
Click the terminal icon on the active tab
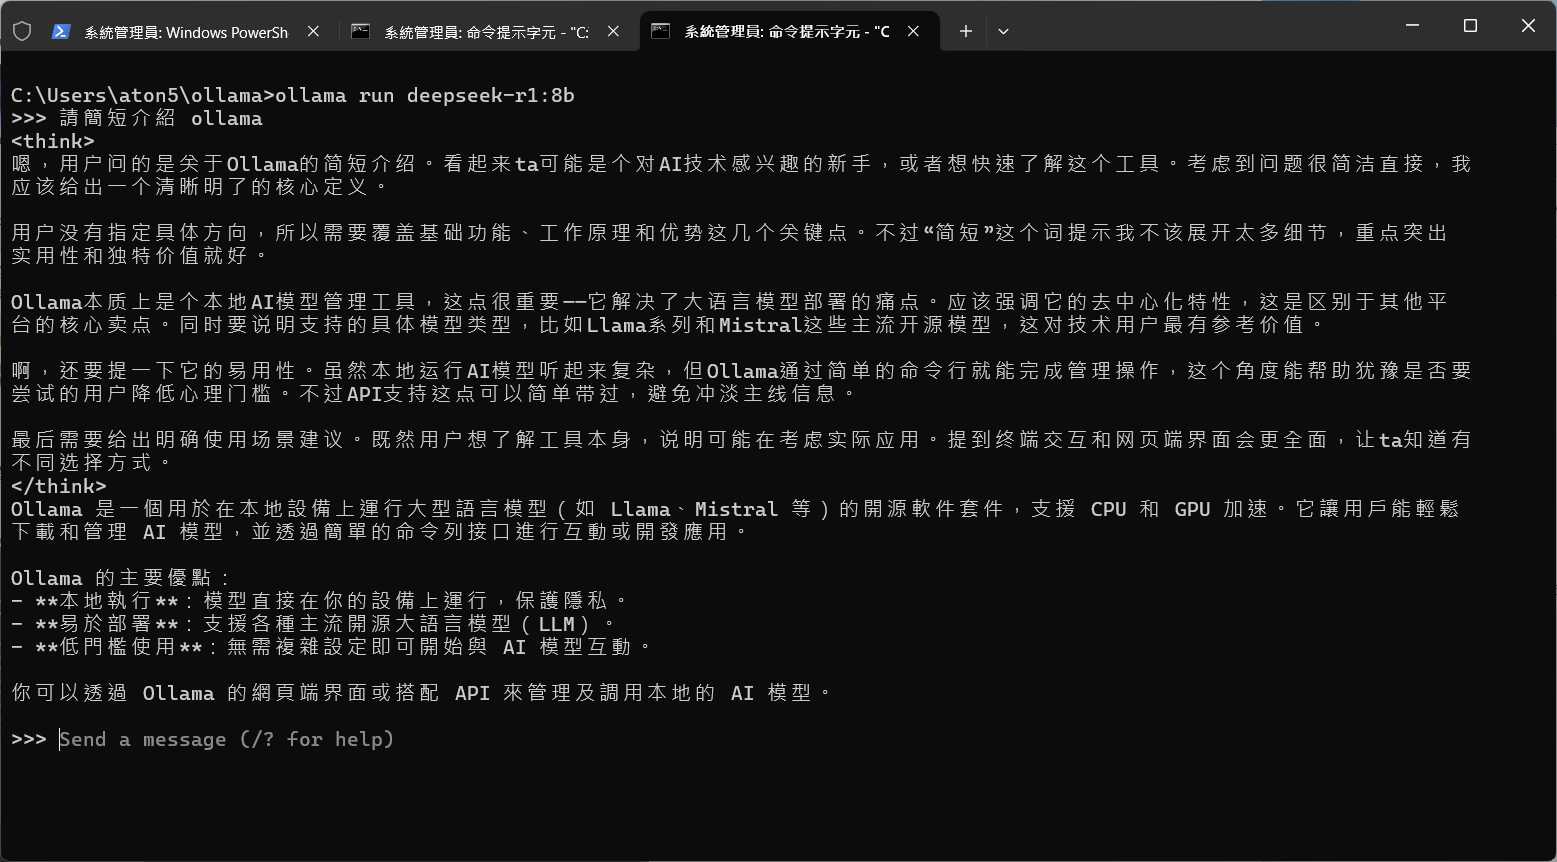pyautogui.click(x=660, y=31)
